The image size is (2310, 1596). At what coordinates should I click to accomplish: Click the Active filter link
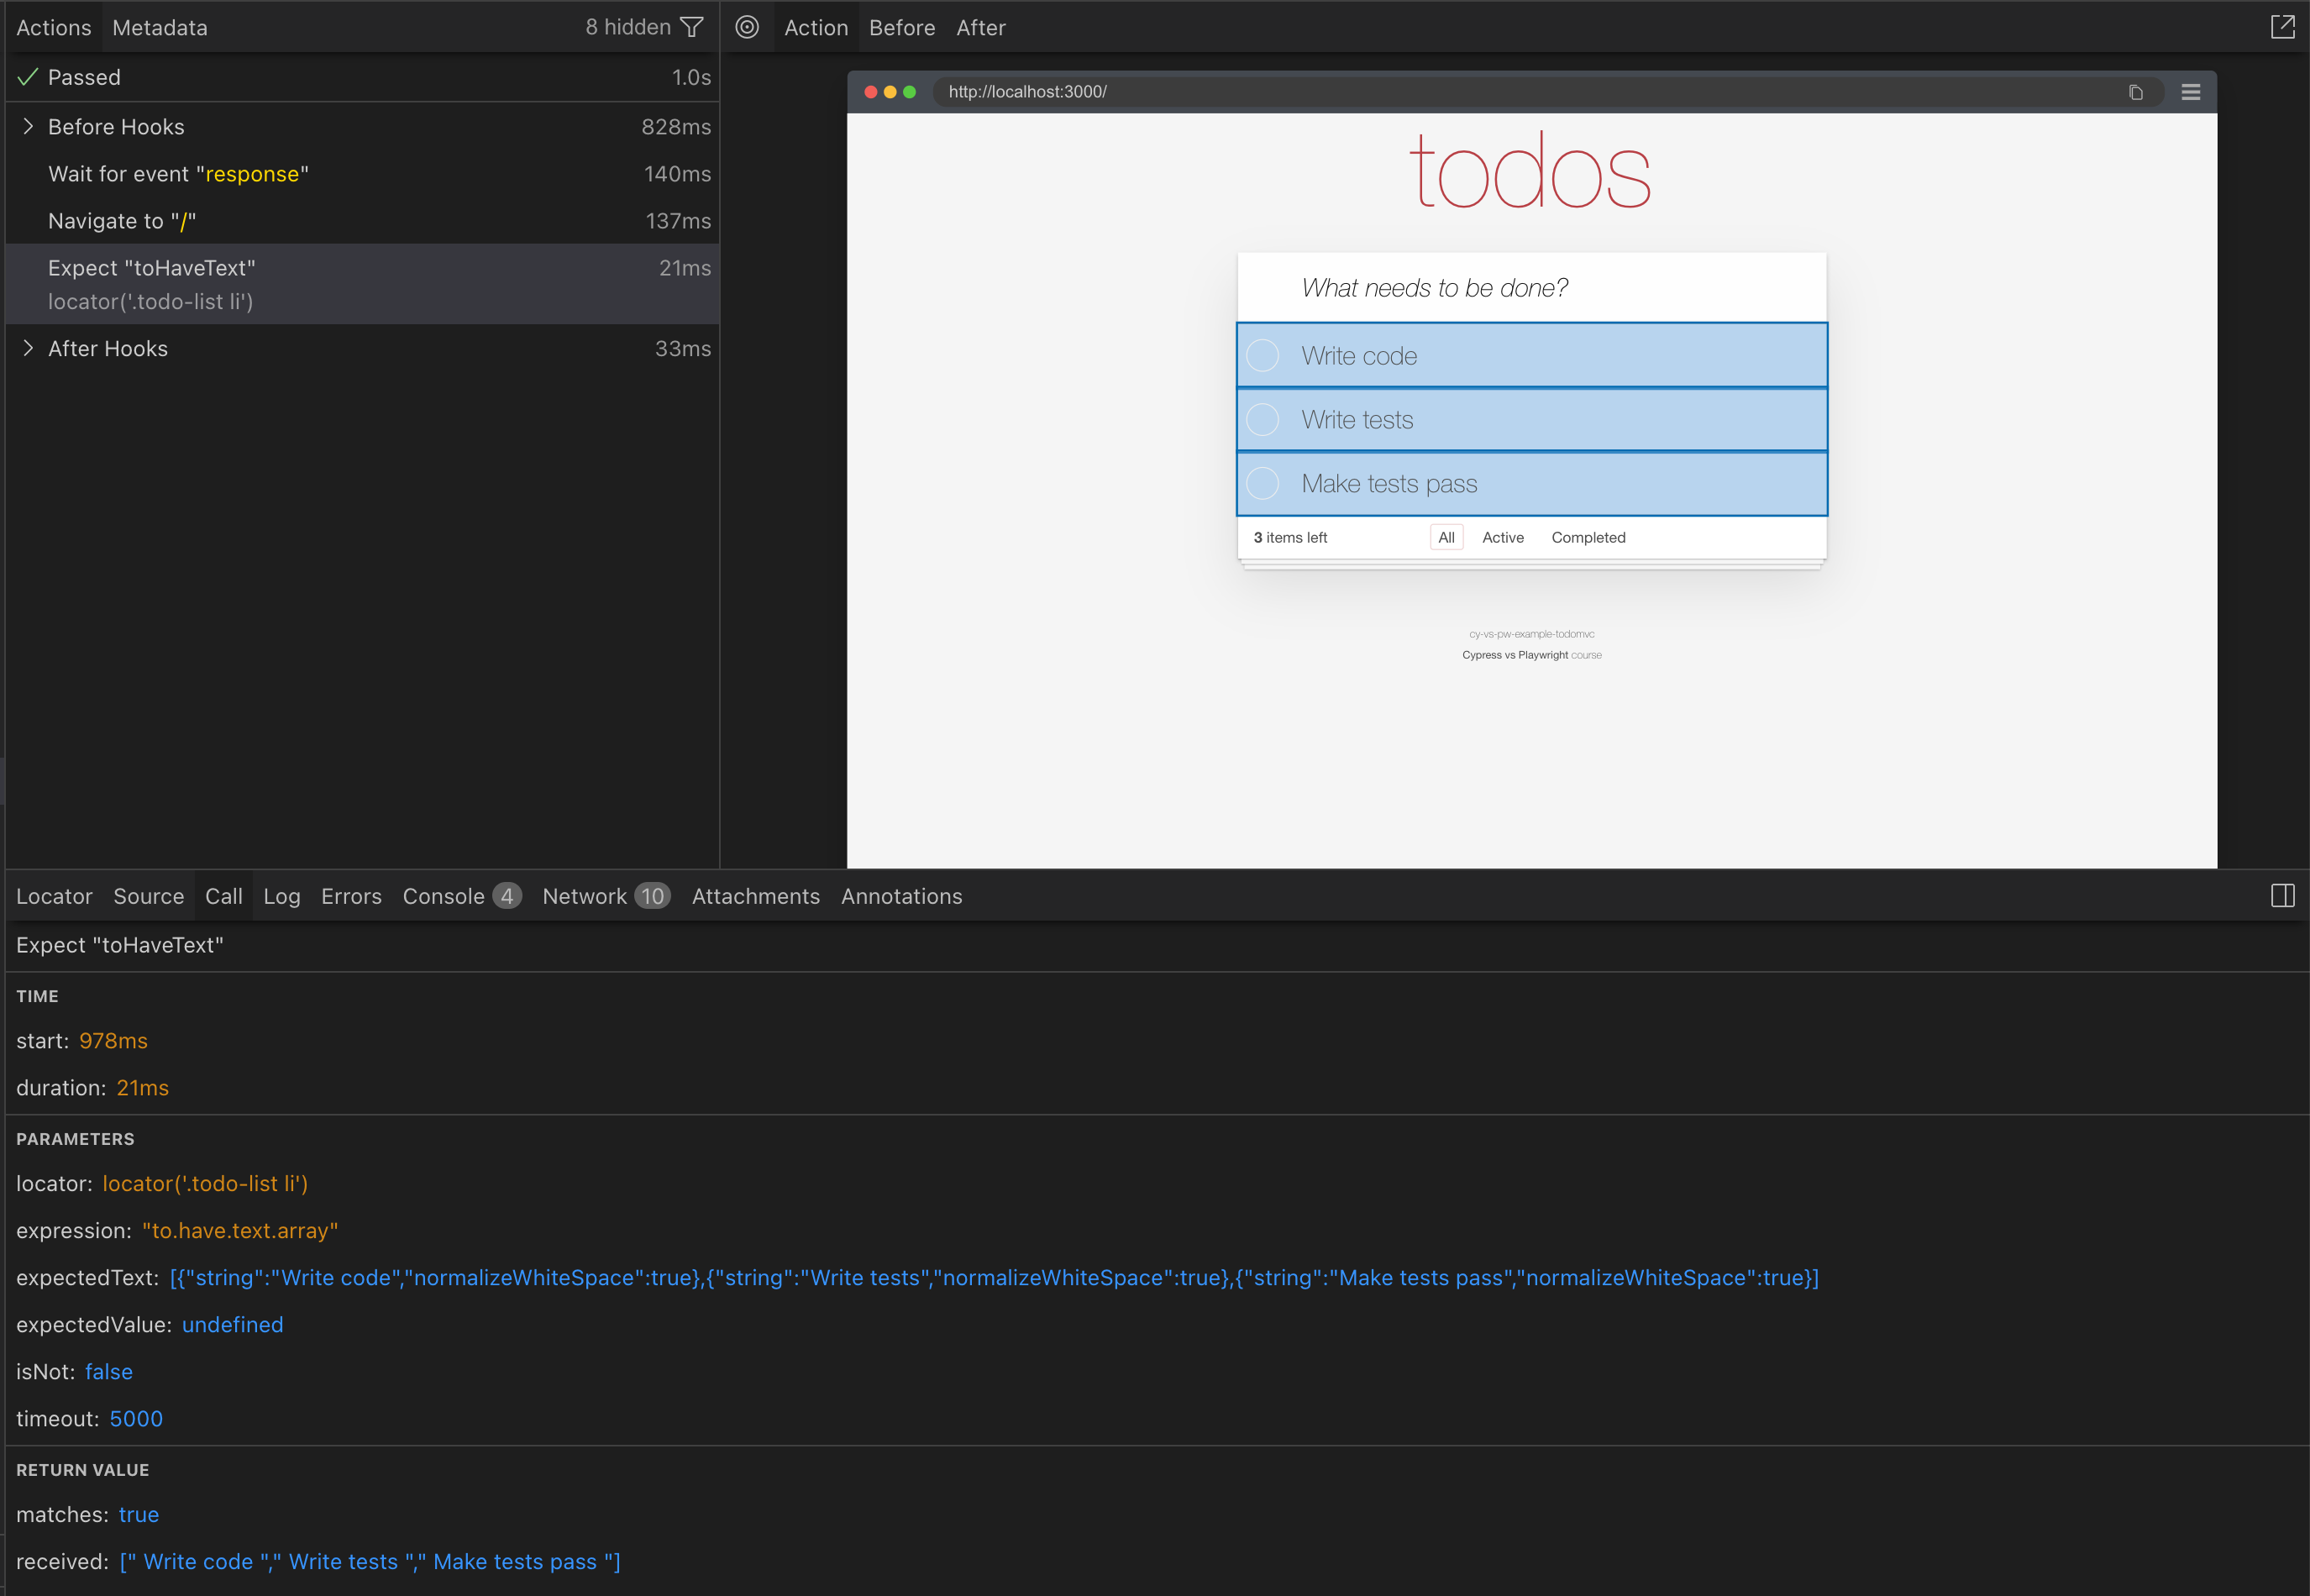click(x=1502, y=537)
